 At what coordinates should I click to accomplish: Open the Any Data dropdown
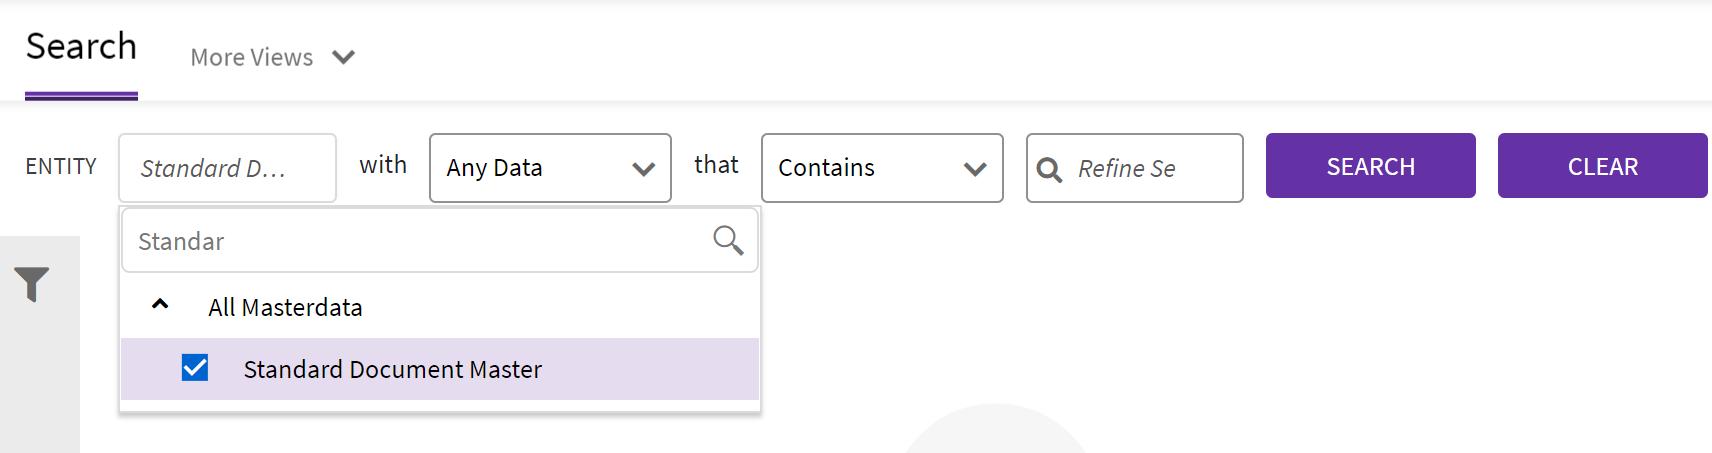pos(549,168)
